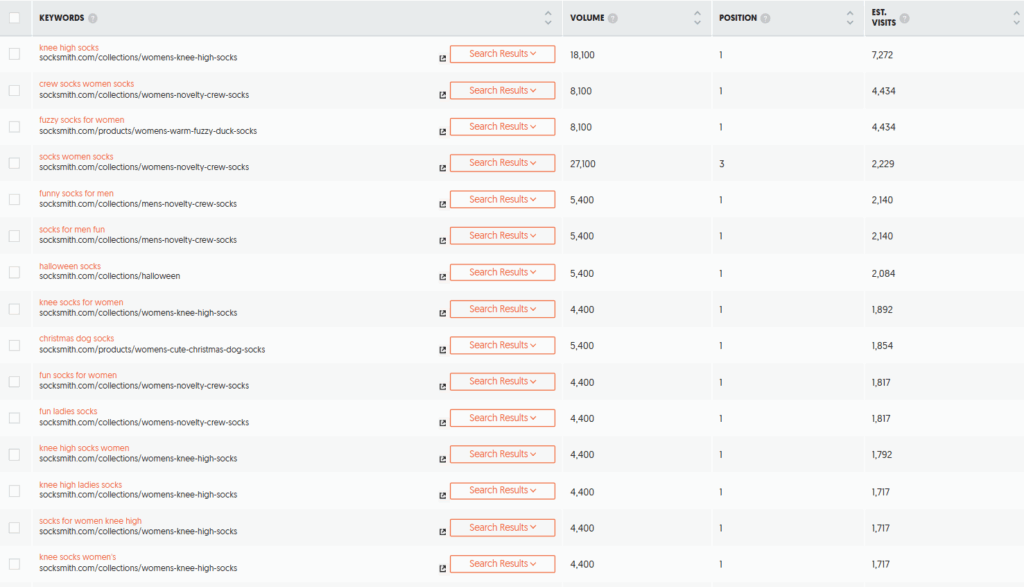Toggle the select-all checkbox in header
This screenshot has height=587, width=1024.
point(14,18)
